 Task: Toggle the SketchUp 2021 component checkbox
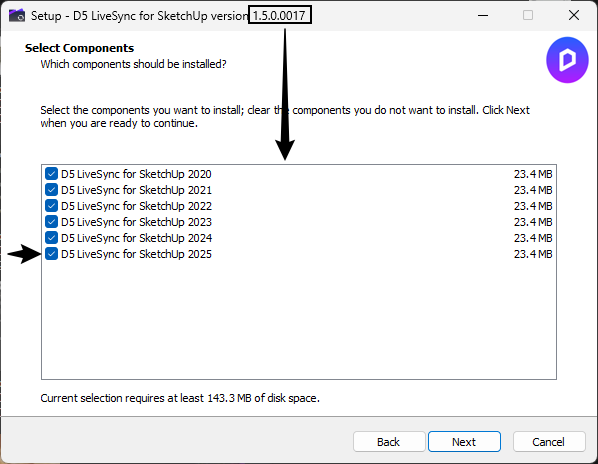click(51, 190)
